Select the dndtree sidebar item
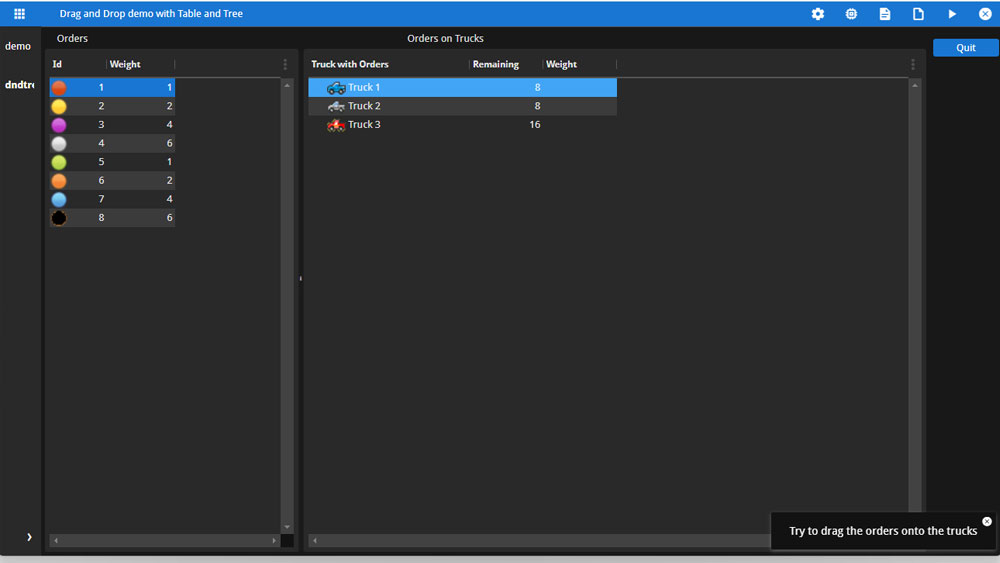This screenshot has height=563, width=1000. (x=20, y=85)
